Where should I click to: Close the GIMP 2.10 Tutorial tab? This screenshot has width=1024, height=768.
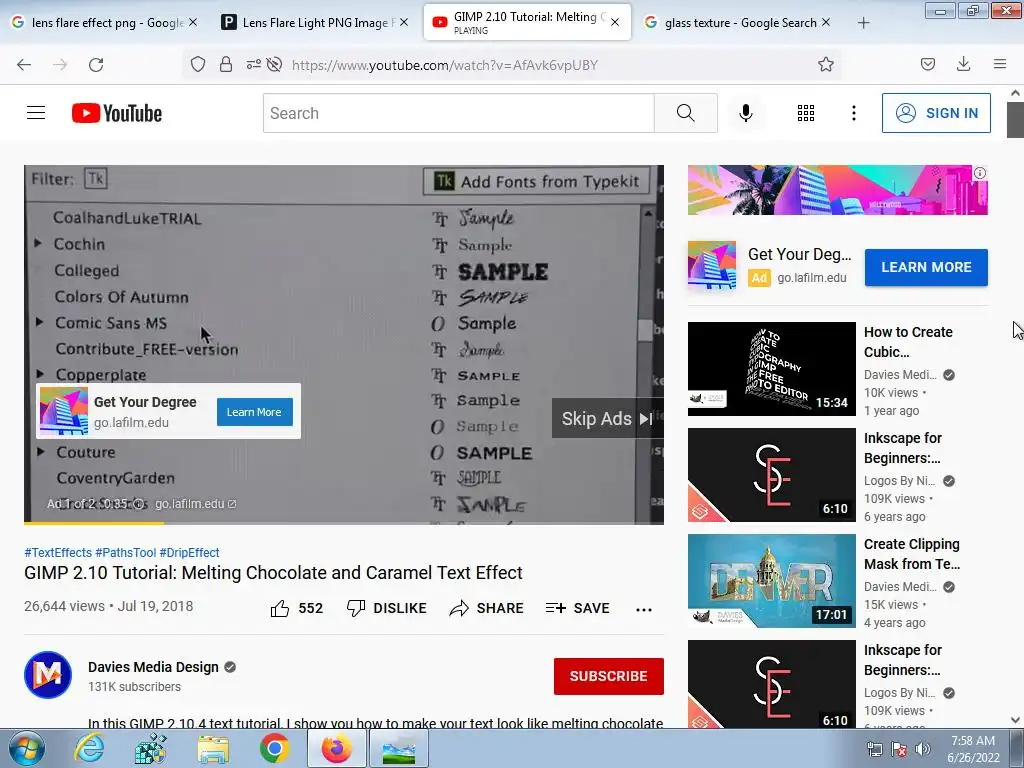pos(615,22)
